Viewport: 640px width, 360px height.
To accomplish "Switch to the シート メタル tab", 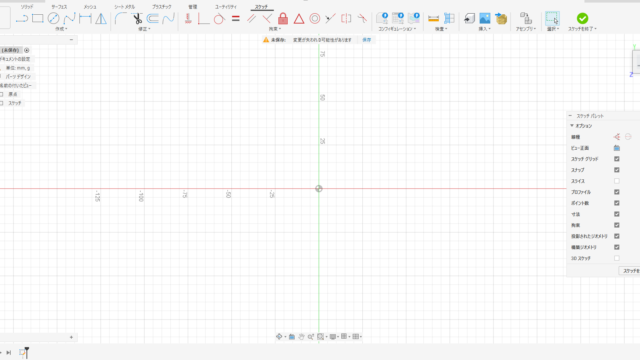I will point(124,7).
